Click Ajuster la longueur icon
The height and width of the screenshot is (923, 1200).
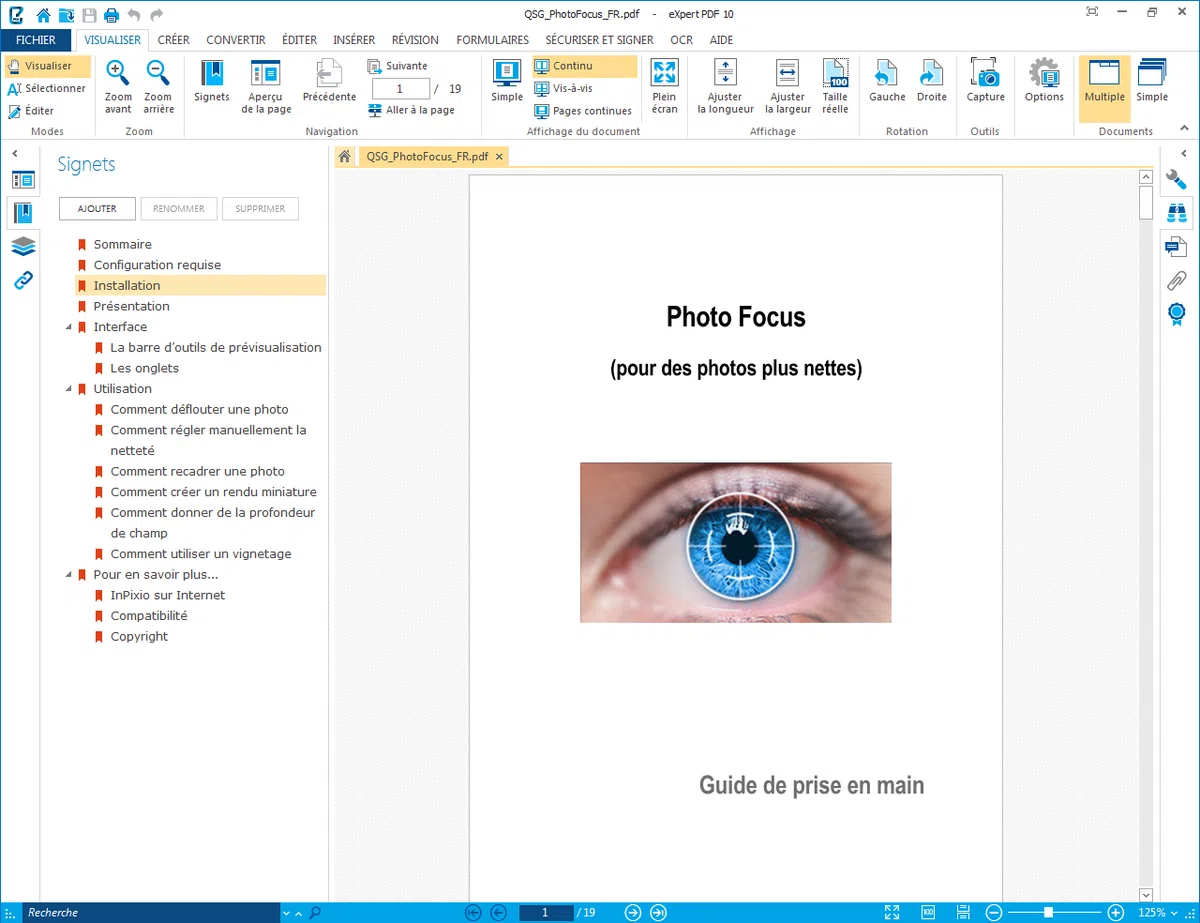coord(725,73)
